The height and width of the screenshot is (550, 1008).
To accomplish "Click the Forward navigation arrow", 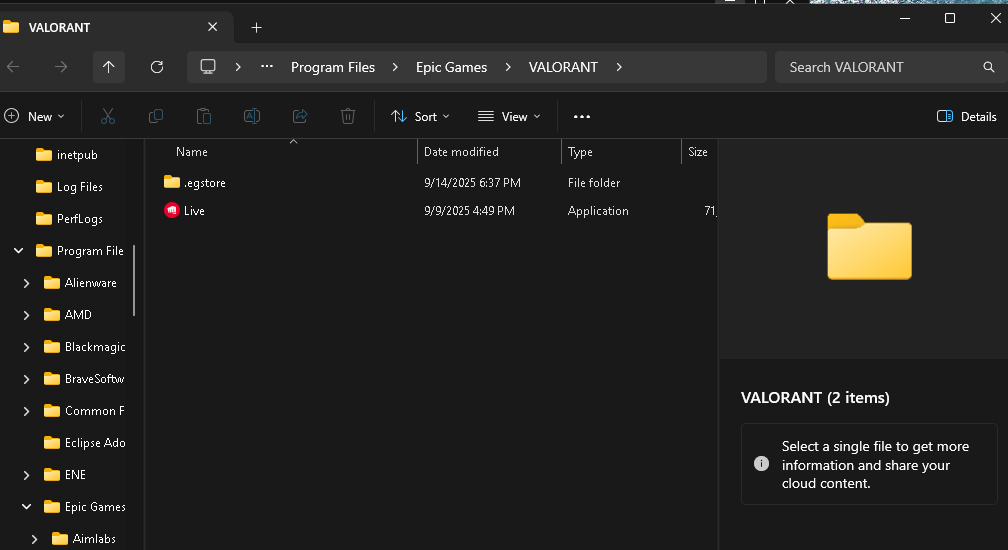I will (x=61, y=67).
